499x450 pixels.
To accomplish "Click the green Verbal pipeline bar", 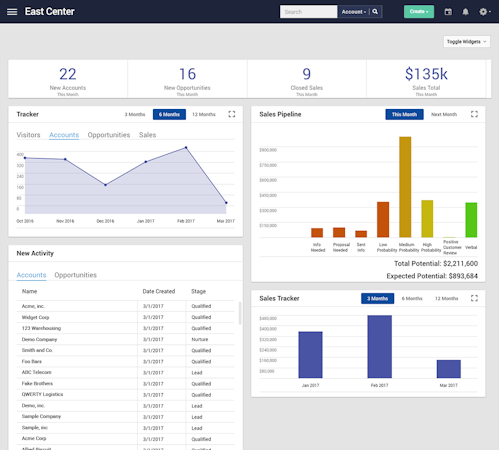I will pyautogui.click(x=471, y=220).
